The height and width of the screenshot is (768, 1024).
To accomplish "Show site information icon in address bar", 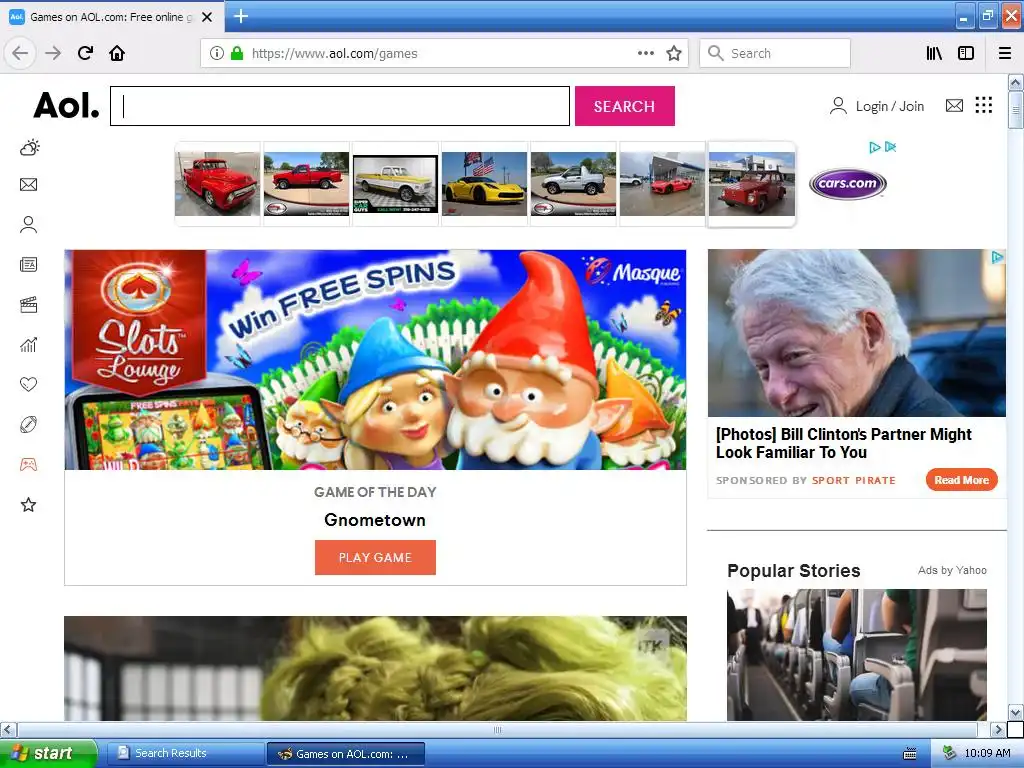I will coord(217,54).
